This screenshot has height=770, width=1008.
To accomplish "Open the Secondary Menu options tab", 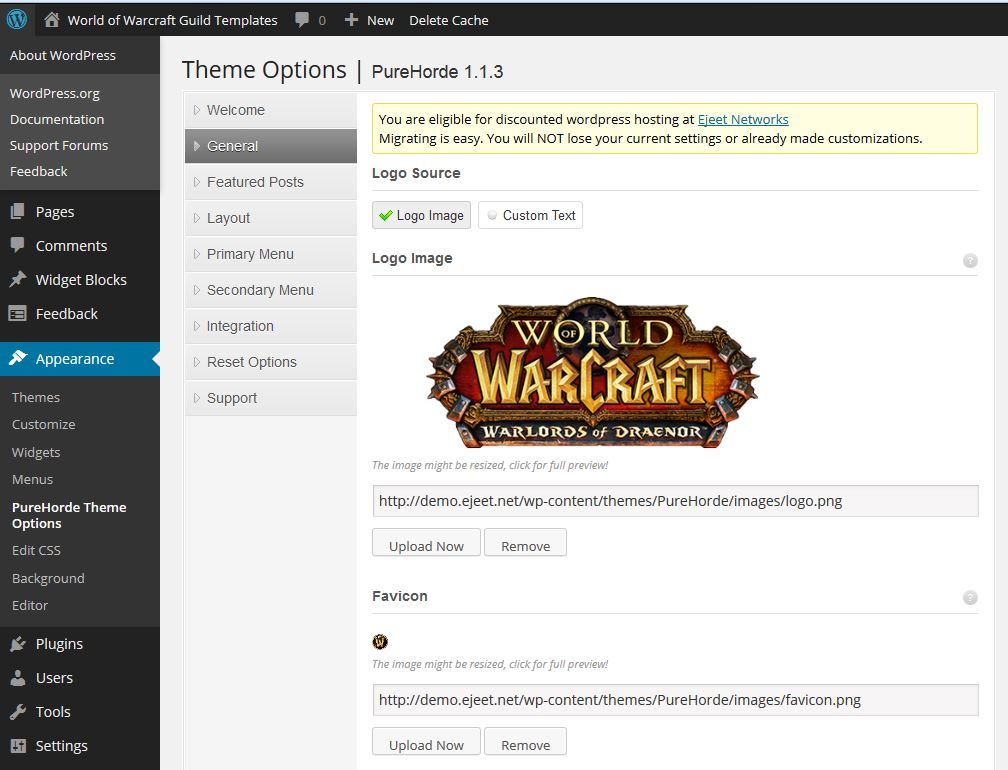I will (x=271, y=290).
